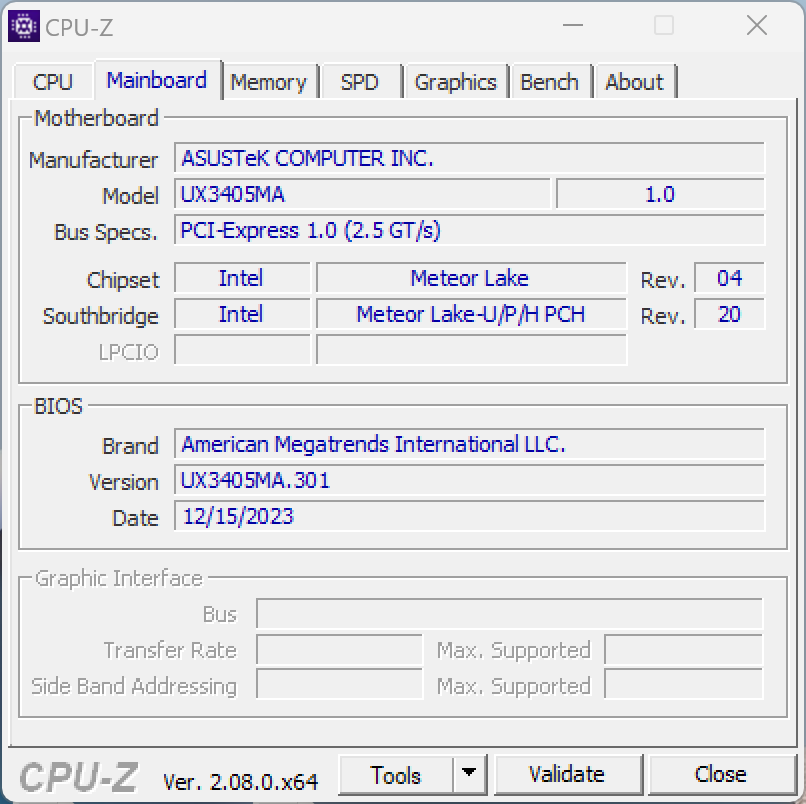This screenshot has height=804, width=806.
Task: Go to the SPD tab
Action: click(360, 82)
